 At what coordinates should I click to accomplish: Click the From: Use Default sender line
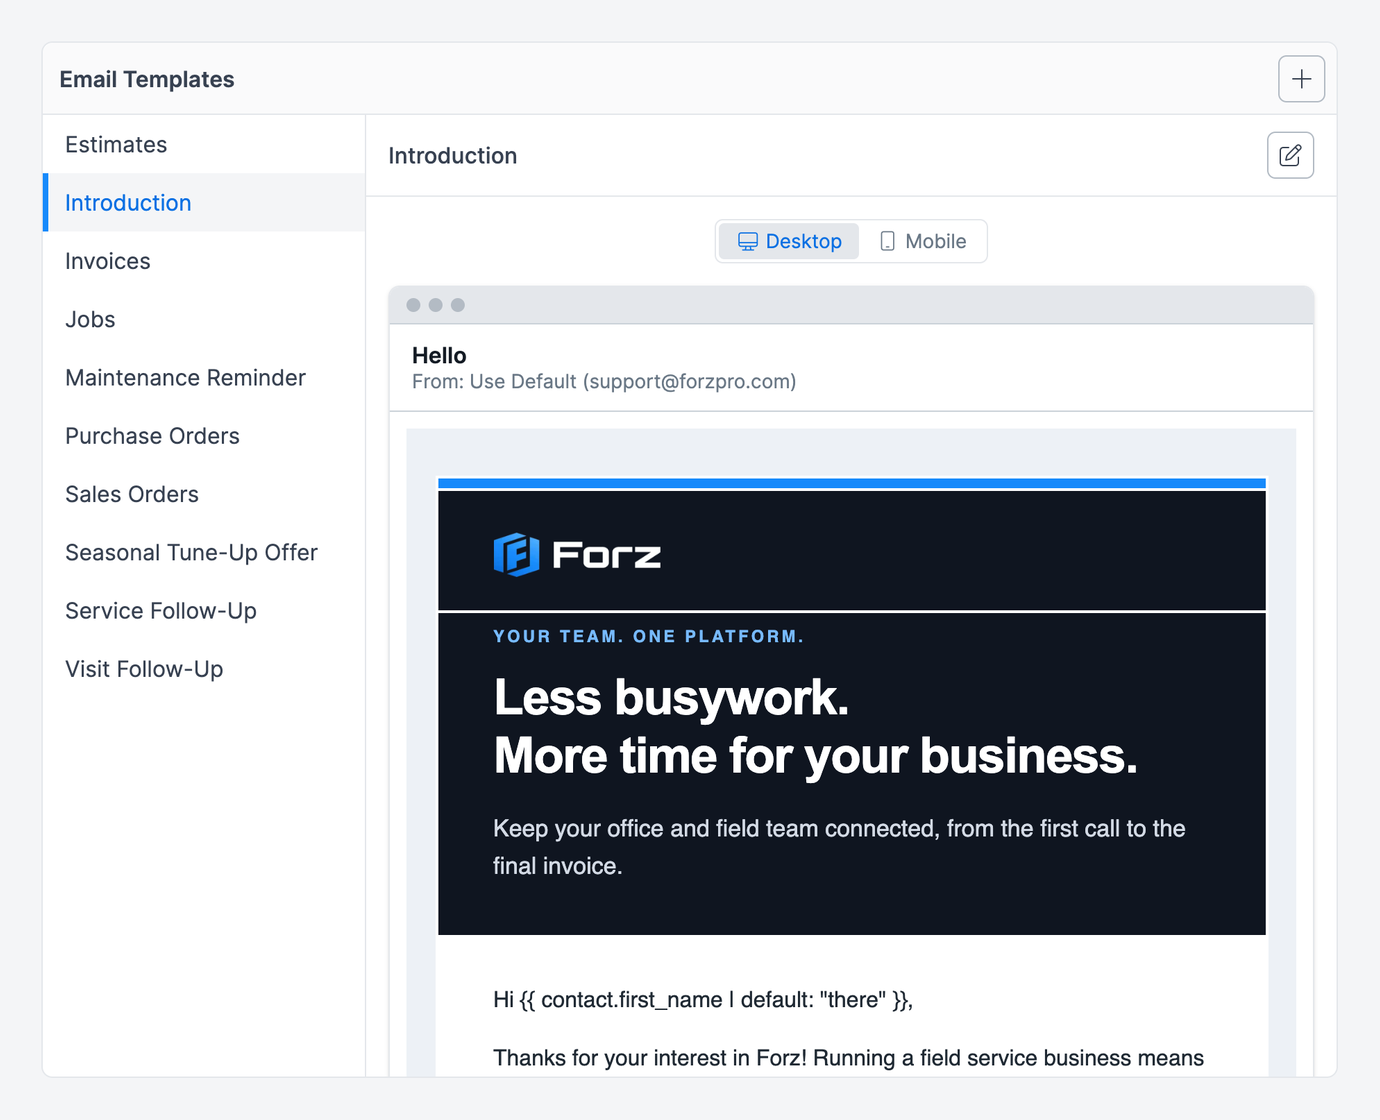point(604,382)
